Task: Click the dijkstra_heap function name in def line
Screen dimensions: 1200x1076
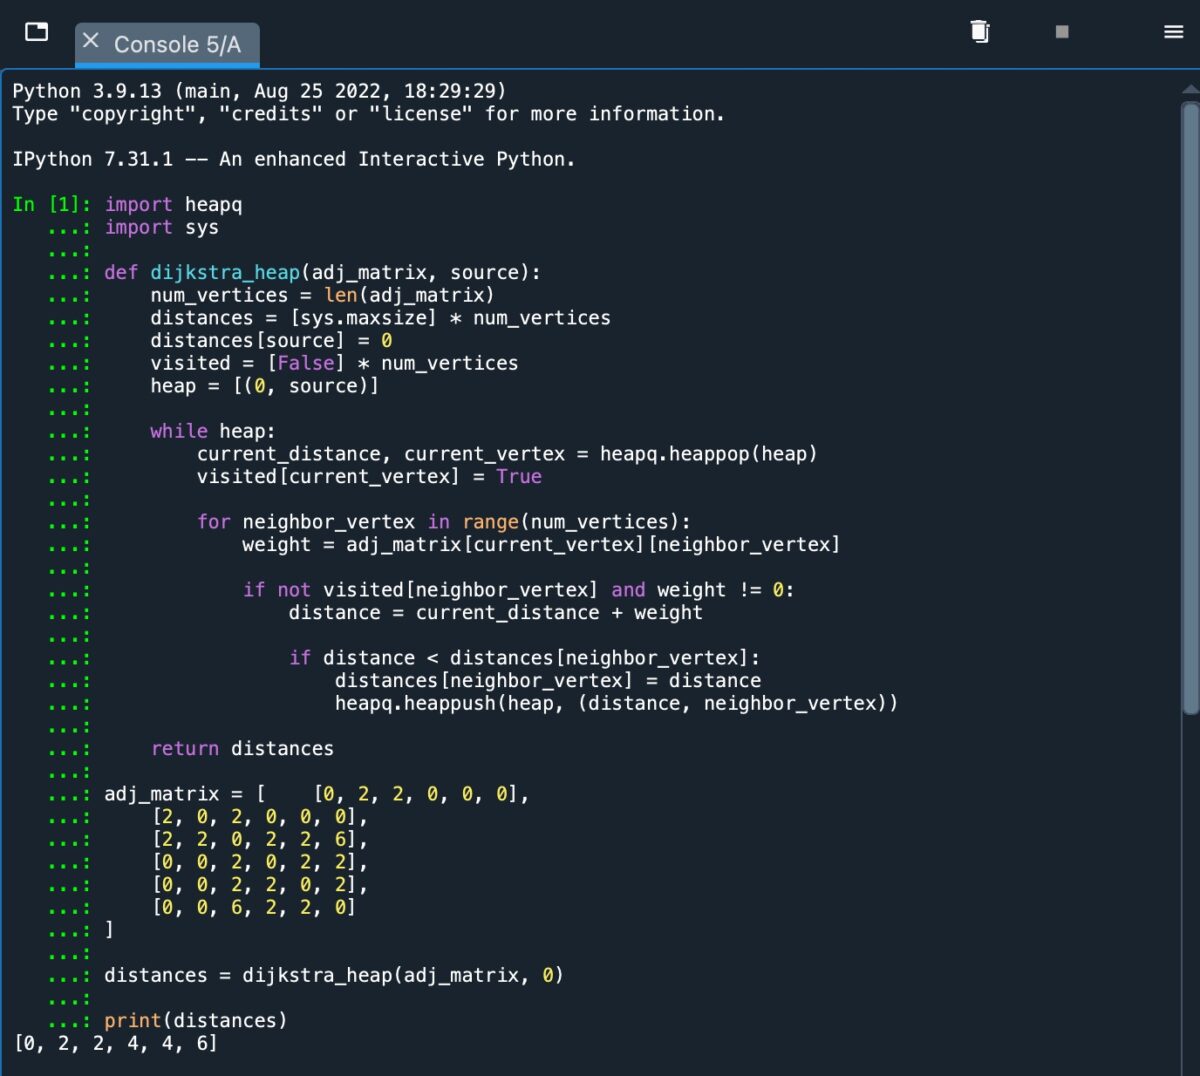Action: [x=225, y=273]
